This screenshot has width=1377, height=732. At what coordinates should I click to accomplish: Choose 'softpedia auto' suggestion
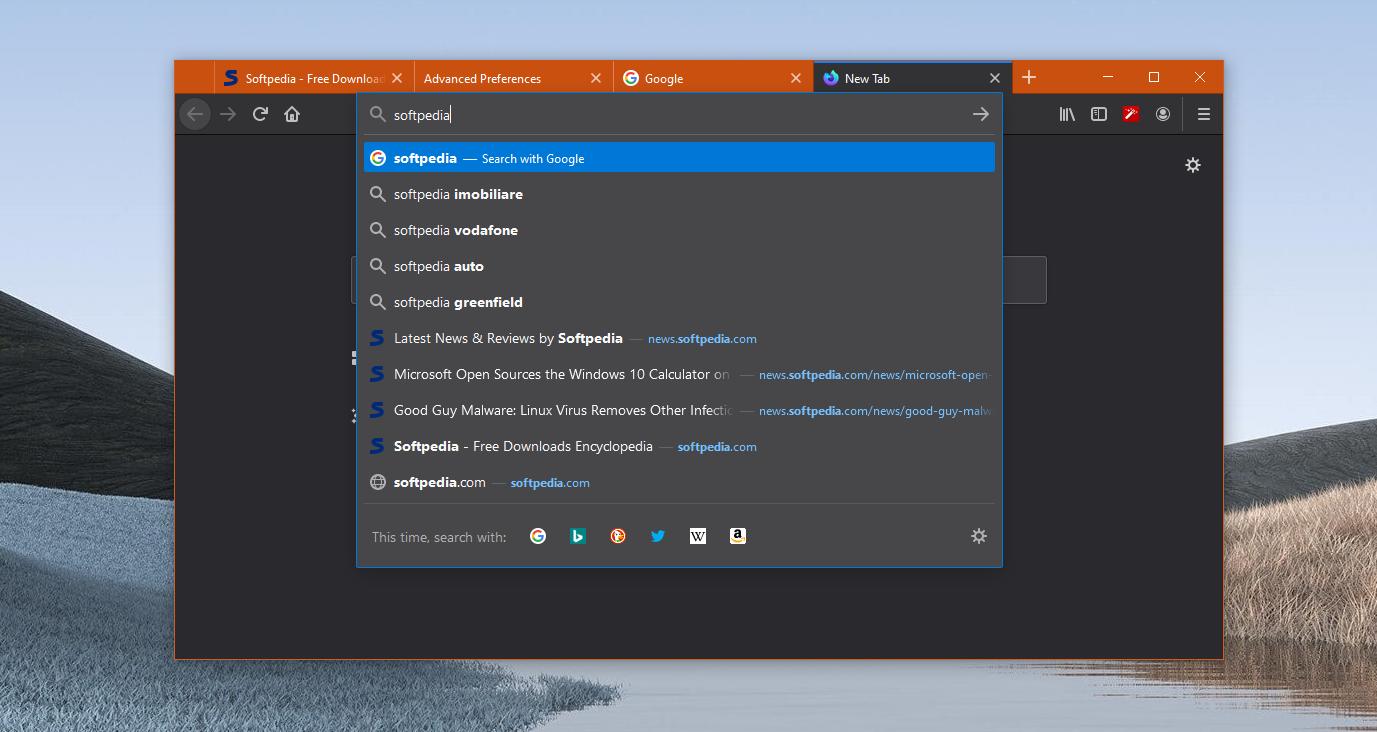click(679, 266)
